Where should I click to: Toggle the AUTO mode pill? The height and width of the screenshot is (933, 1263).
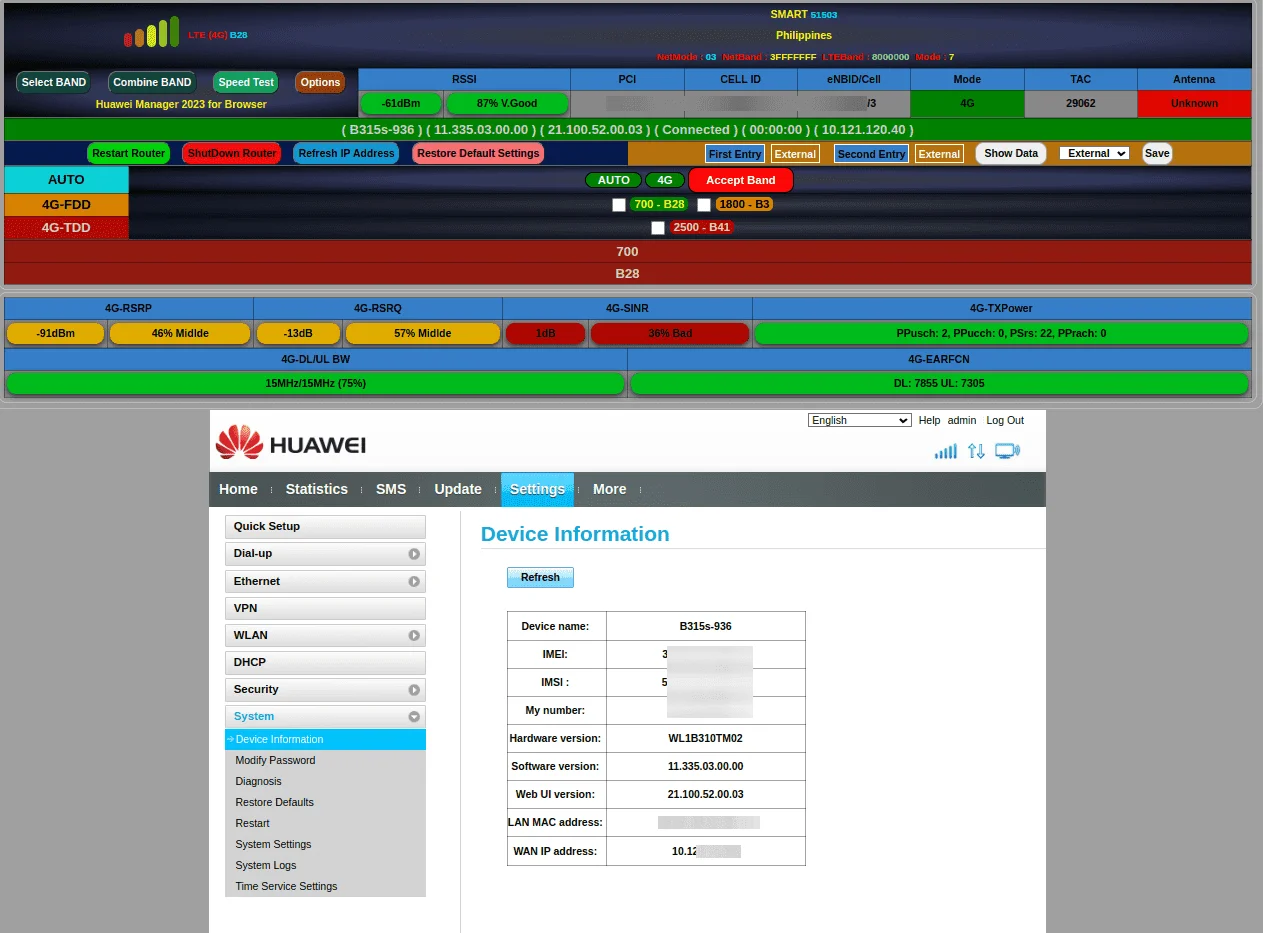click(x=613, y=180)
